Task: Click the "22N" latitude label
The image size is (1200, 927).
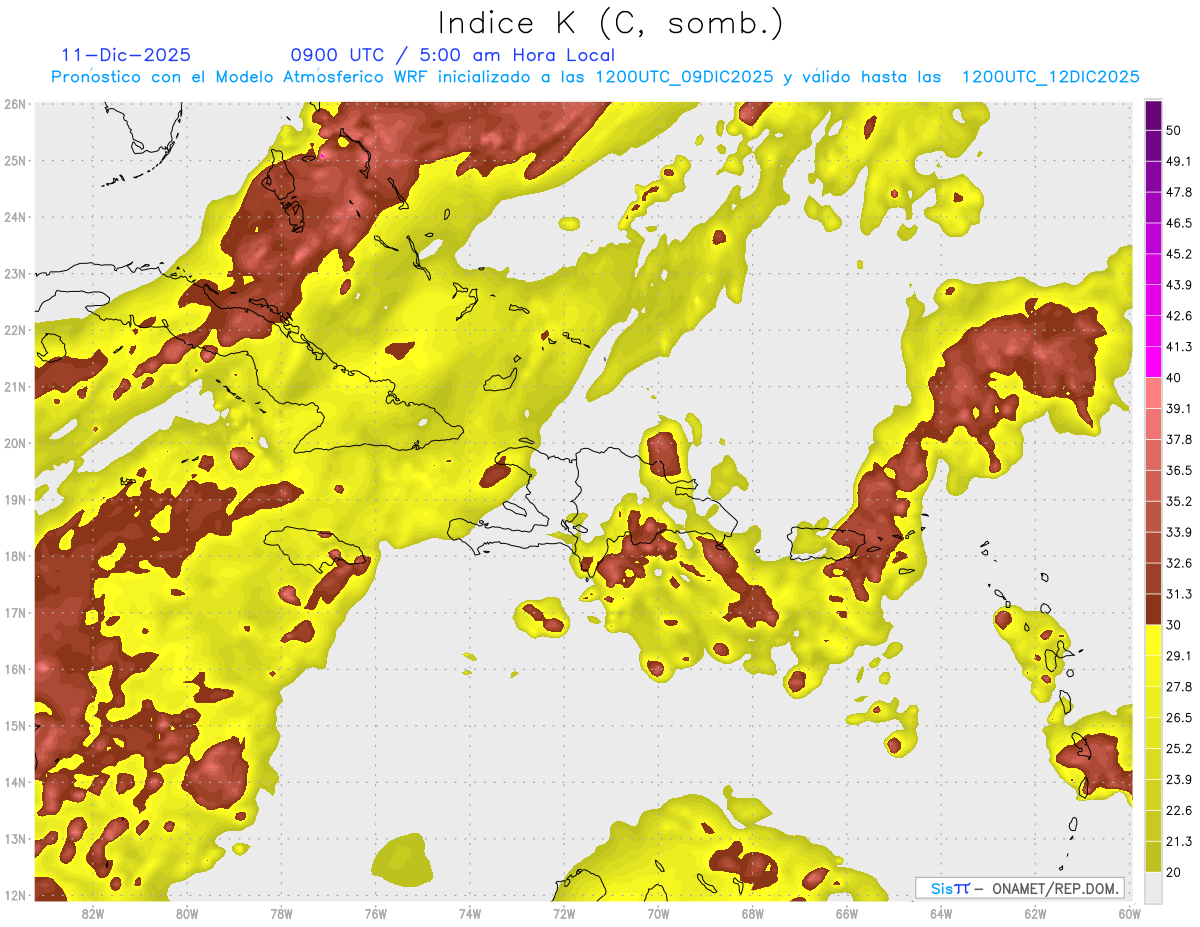Action: (x=14, y=330)
